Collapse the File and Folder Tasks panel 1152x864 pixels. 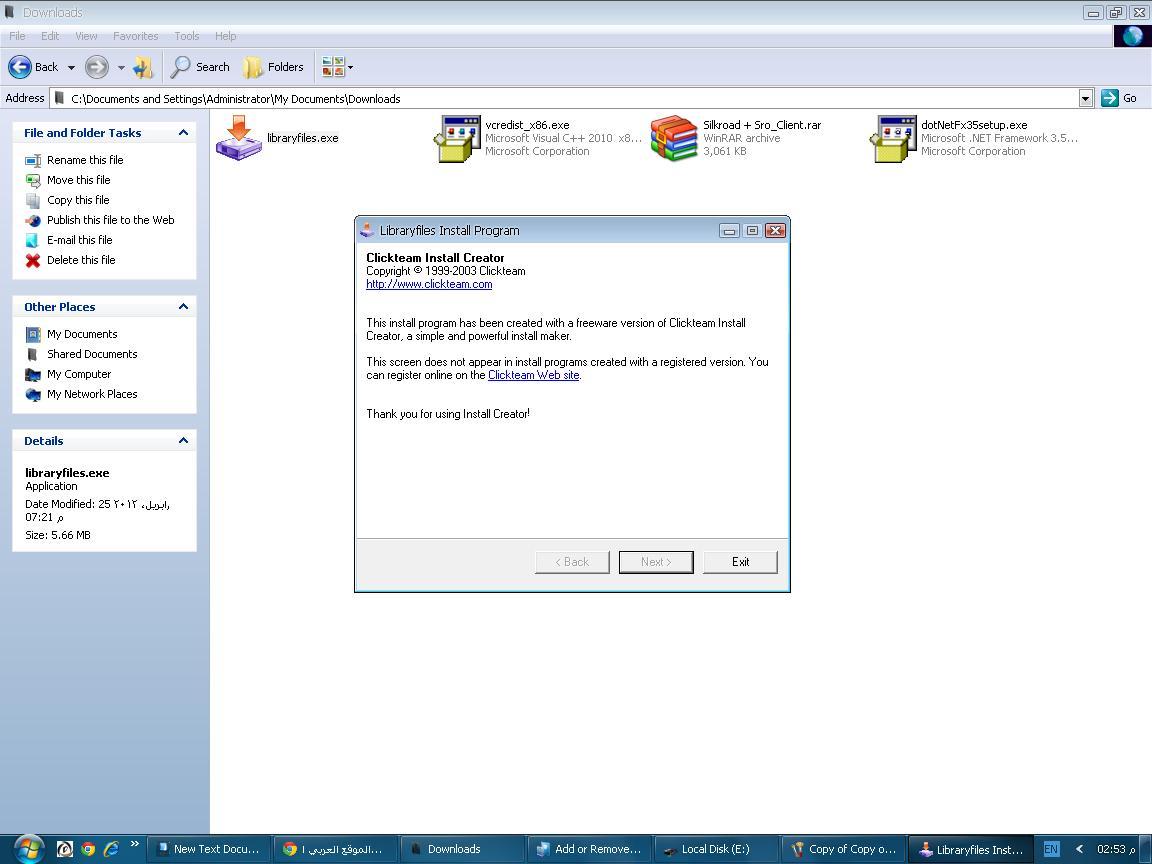click(183, 133)
